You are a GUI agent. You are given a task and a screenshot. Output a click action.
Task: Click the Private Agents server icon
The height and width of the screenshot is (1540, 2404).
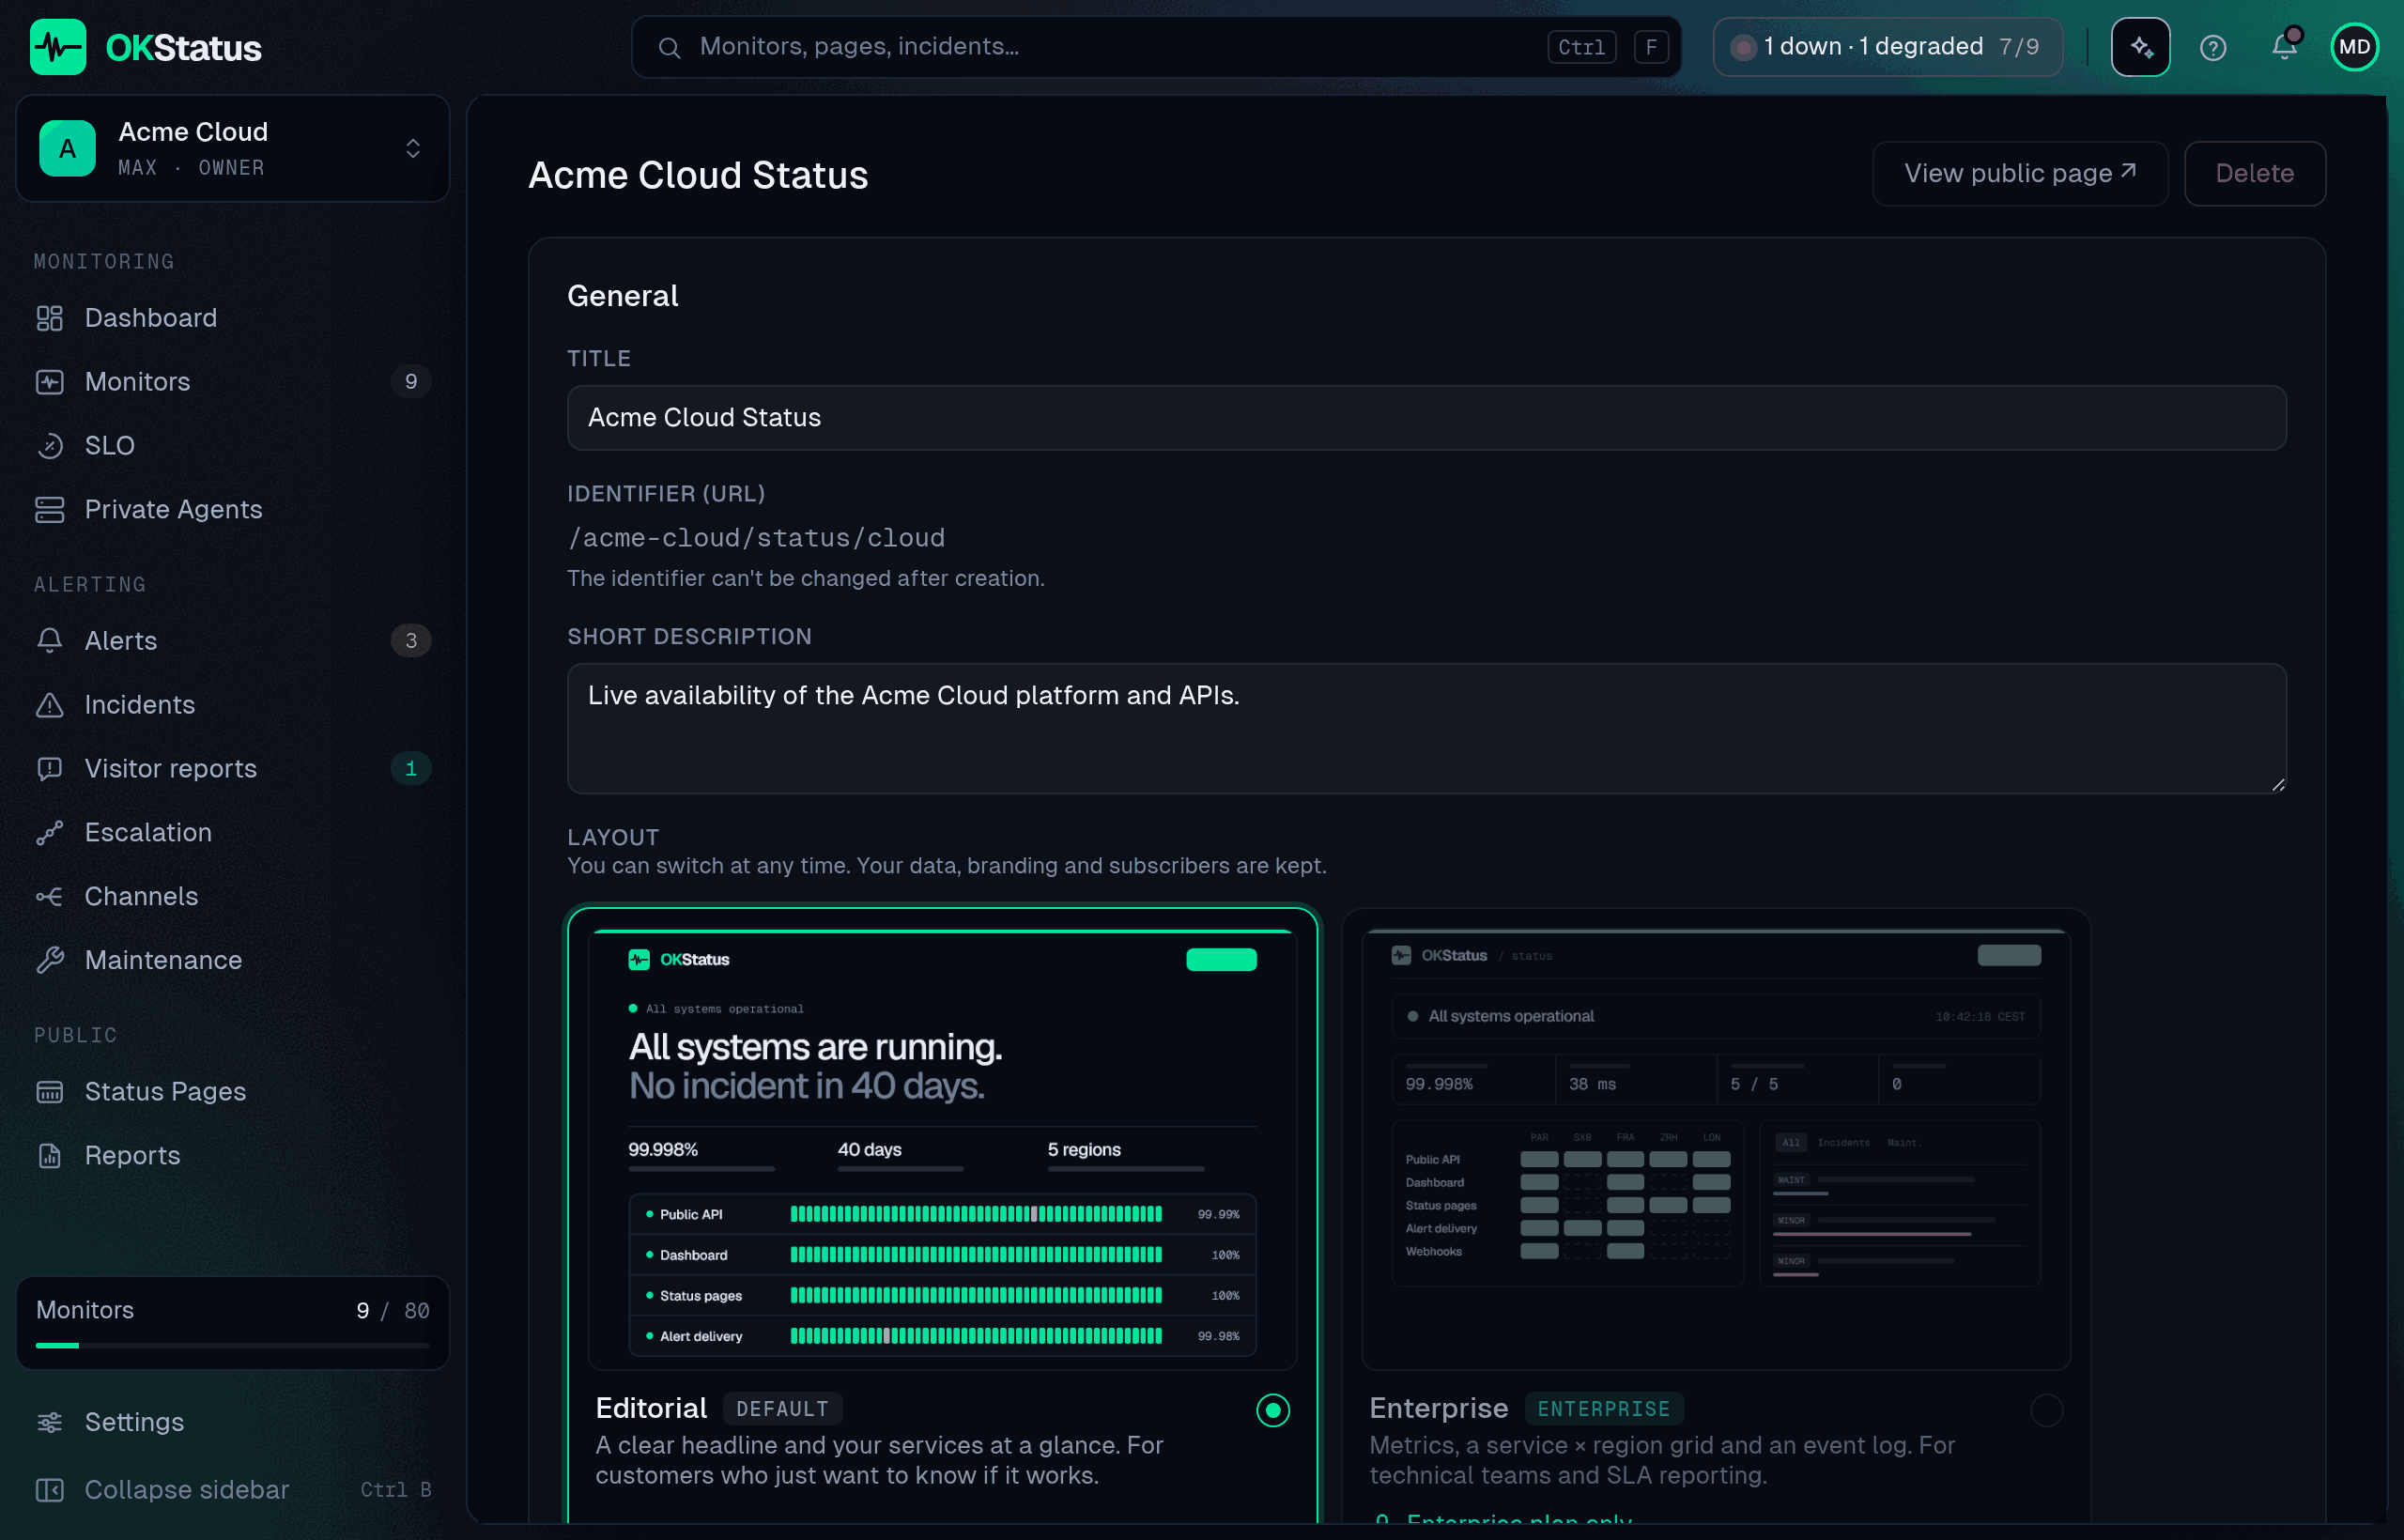49,510
